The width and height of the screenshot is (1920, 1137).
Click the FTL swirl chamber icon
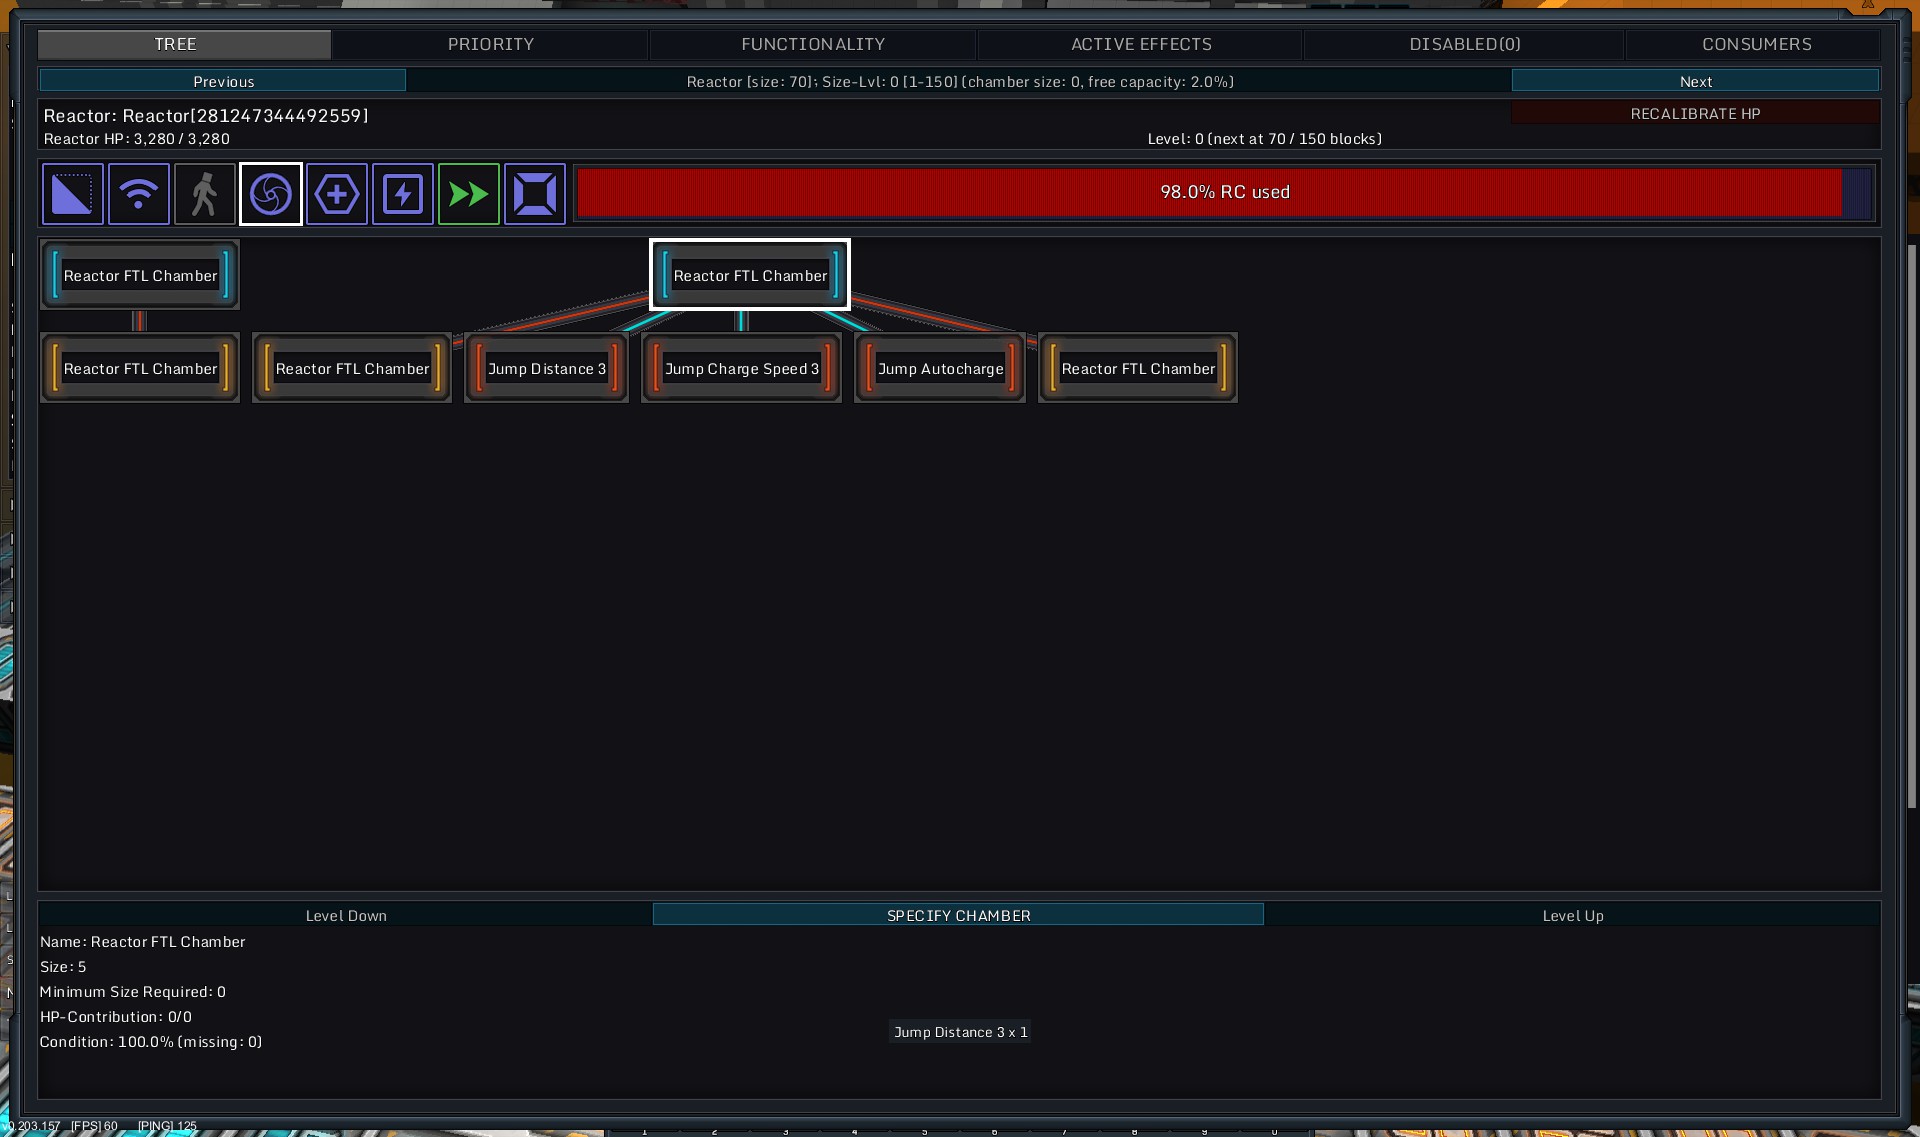pyautogui.click(x=271, y=194)
